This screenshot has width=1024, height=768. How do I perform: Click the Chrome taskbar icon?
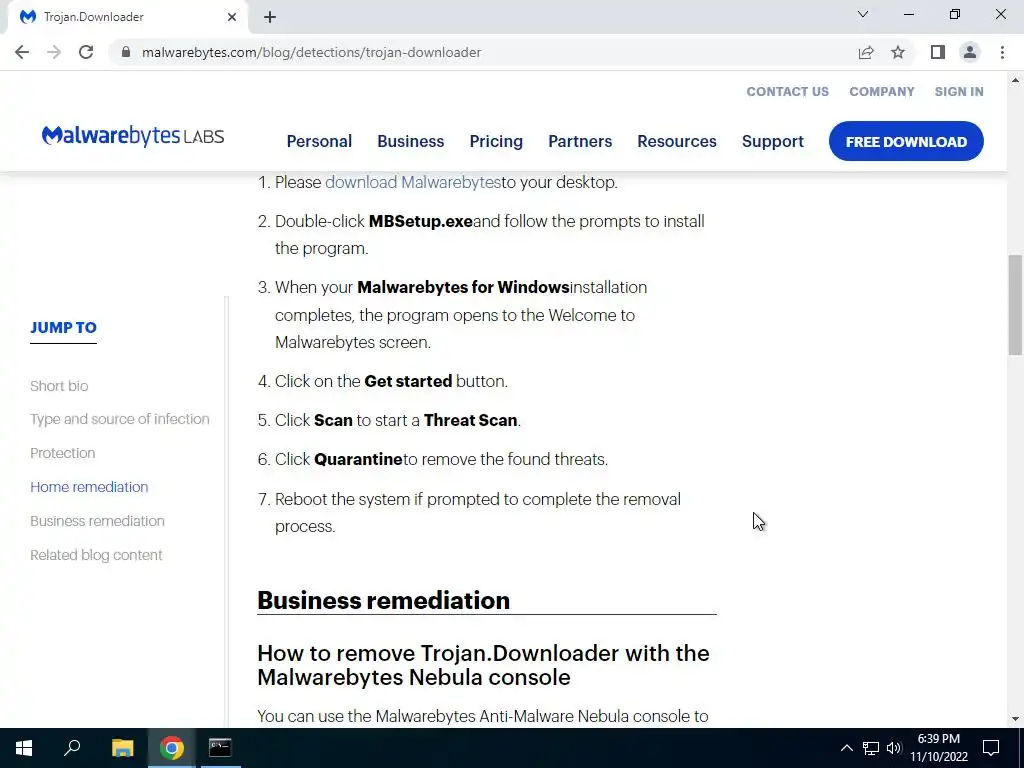(x=171, y=748)
